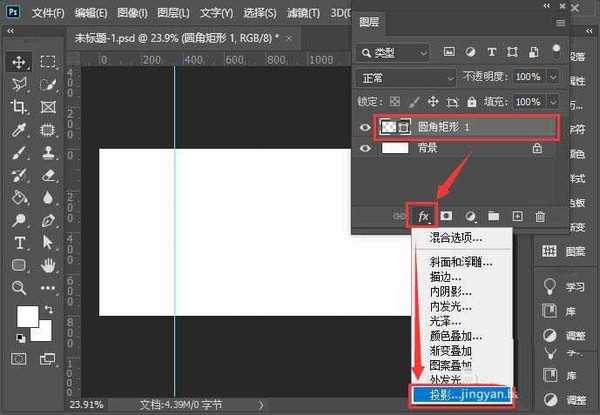Image resolution: width=600 pixels, height=415 pixels.
Task: Select the Hand tool
Action: (48, 265)
